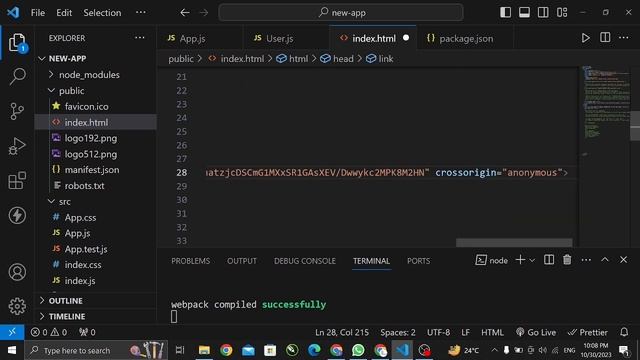Open the Selection menu

102,13
